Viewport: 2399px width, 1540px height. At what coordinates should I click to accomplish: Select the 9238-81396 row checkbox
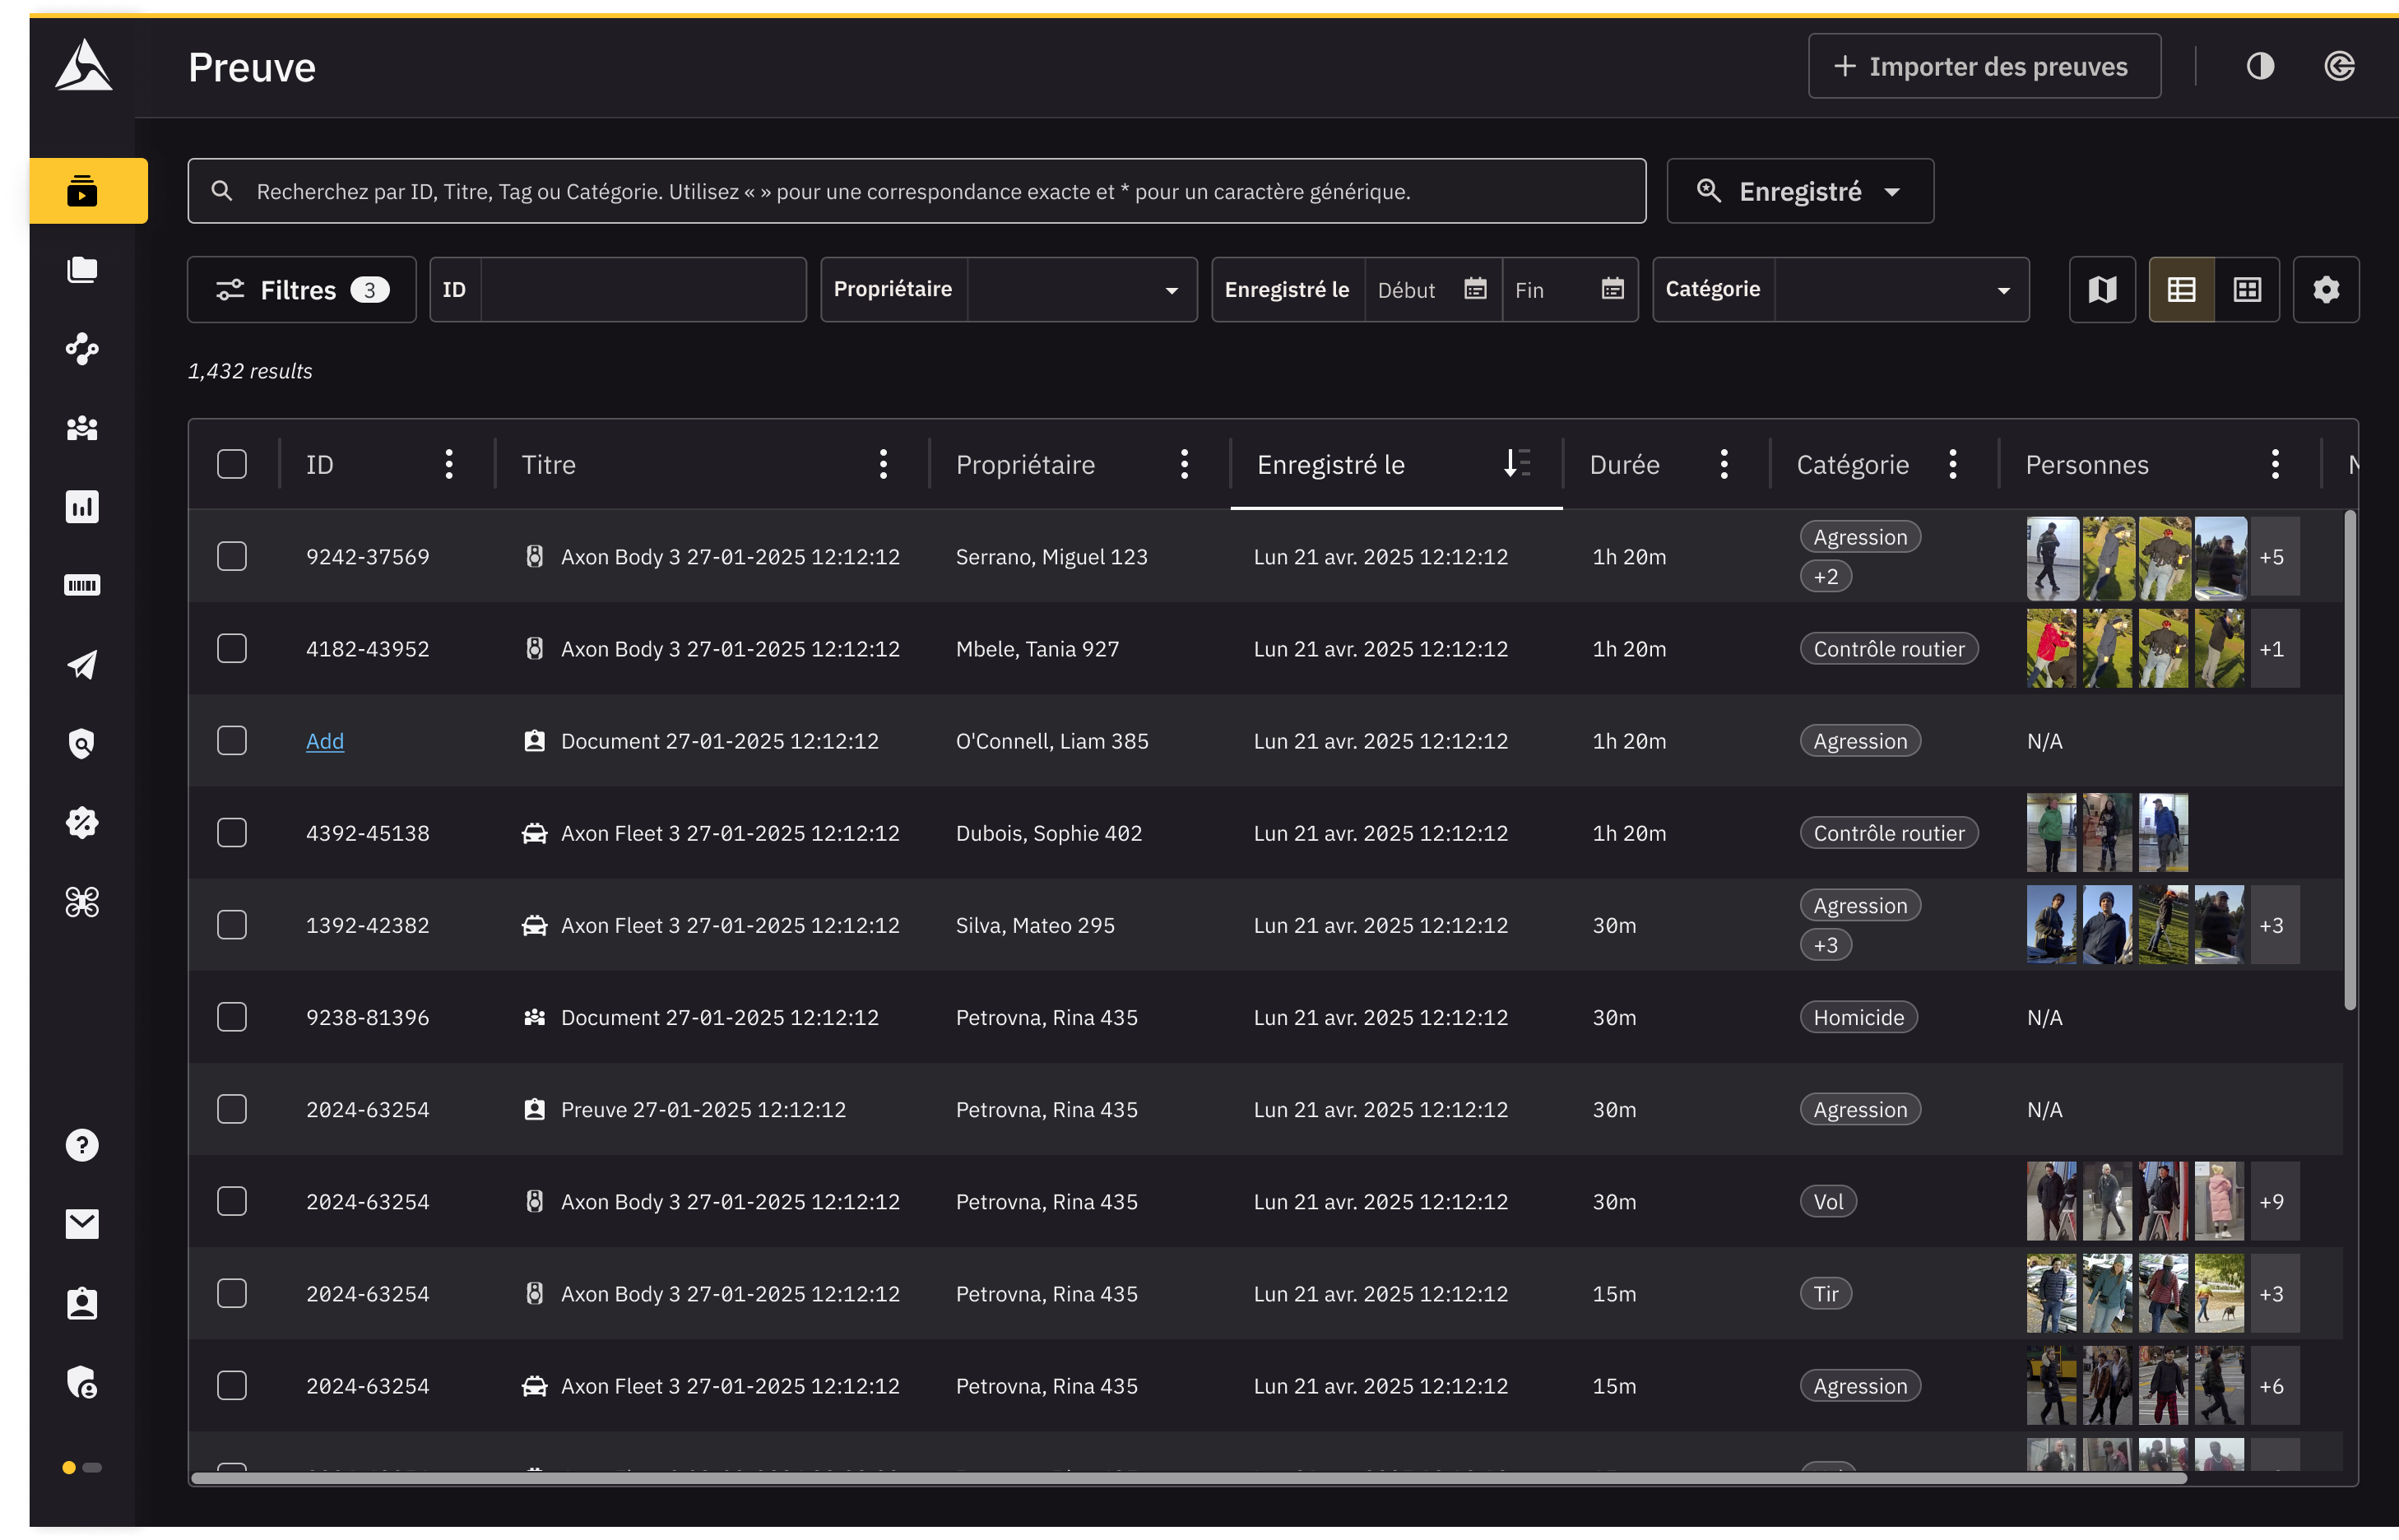coord(232,1017)
